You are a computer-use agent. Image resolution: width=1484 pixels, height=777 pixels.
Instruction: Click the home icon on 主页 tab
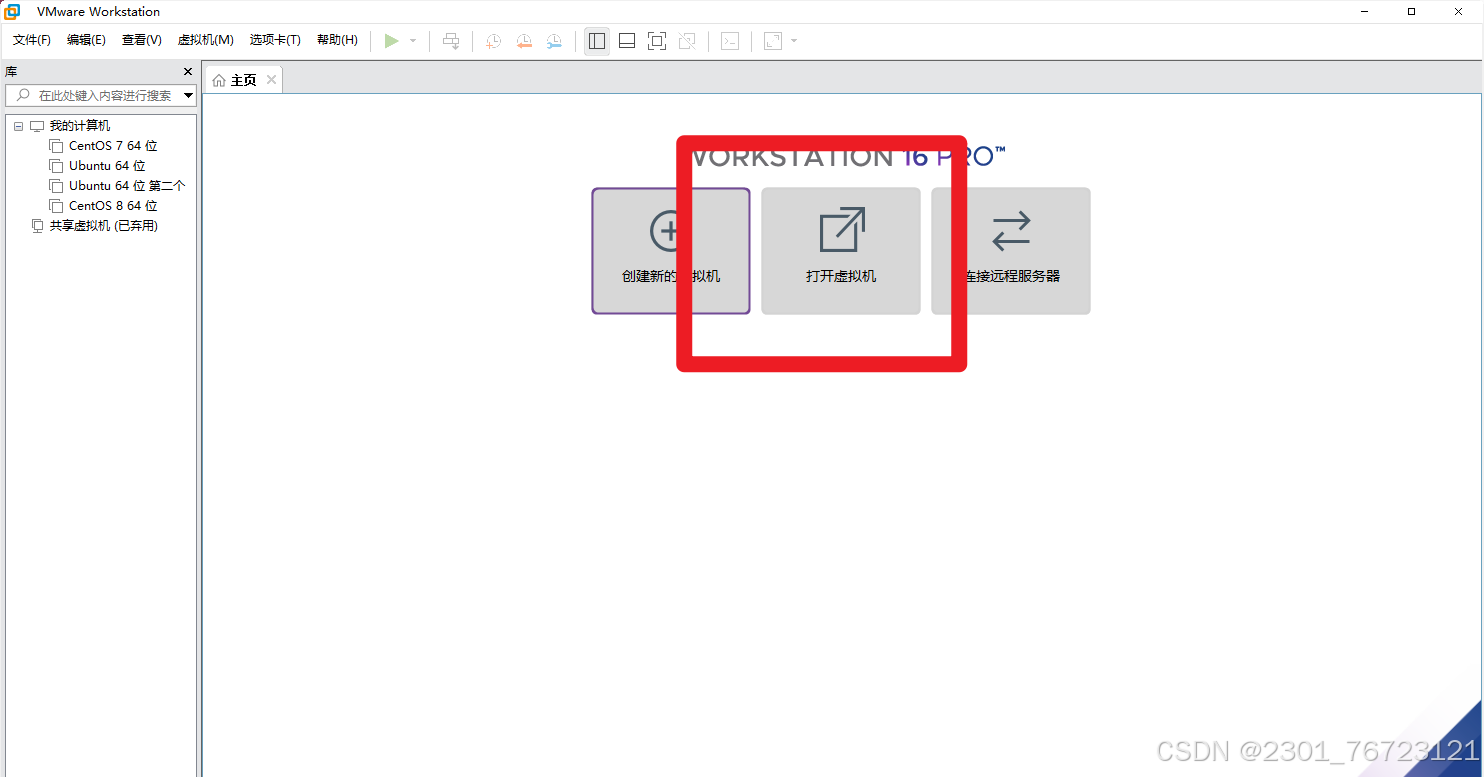[219, 80]
